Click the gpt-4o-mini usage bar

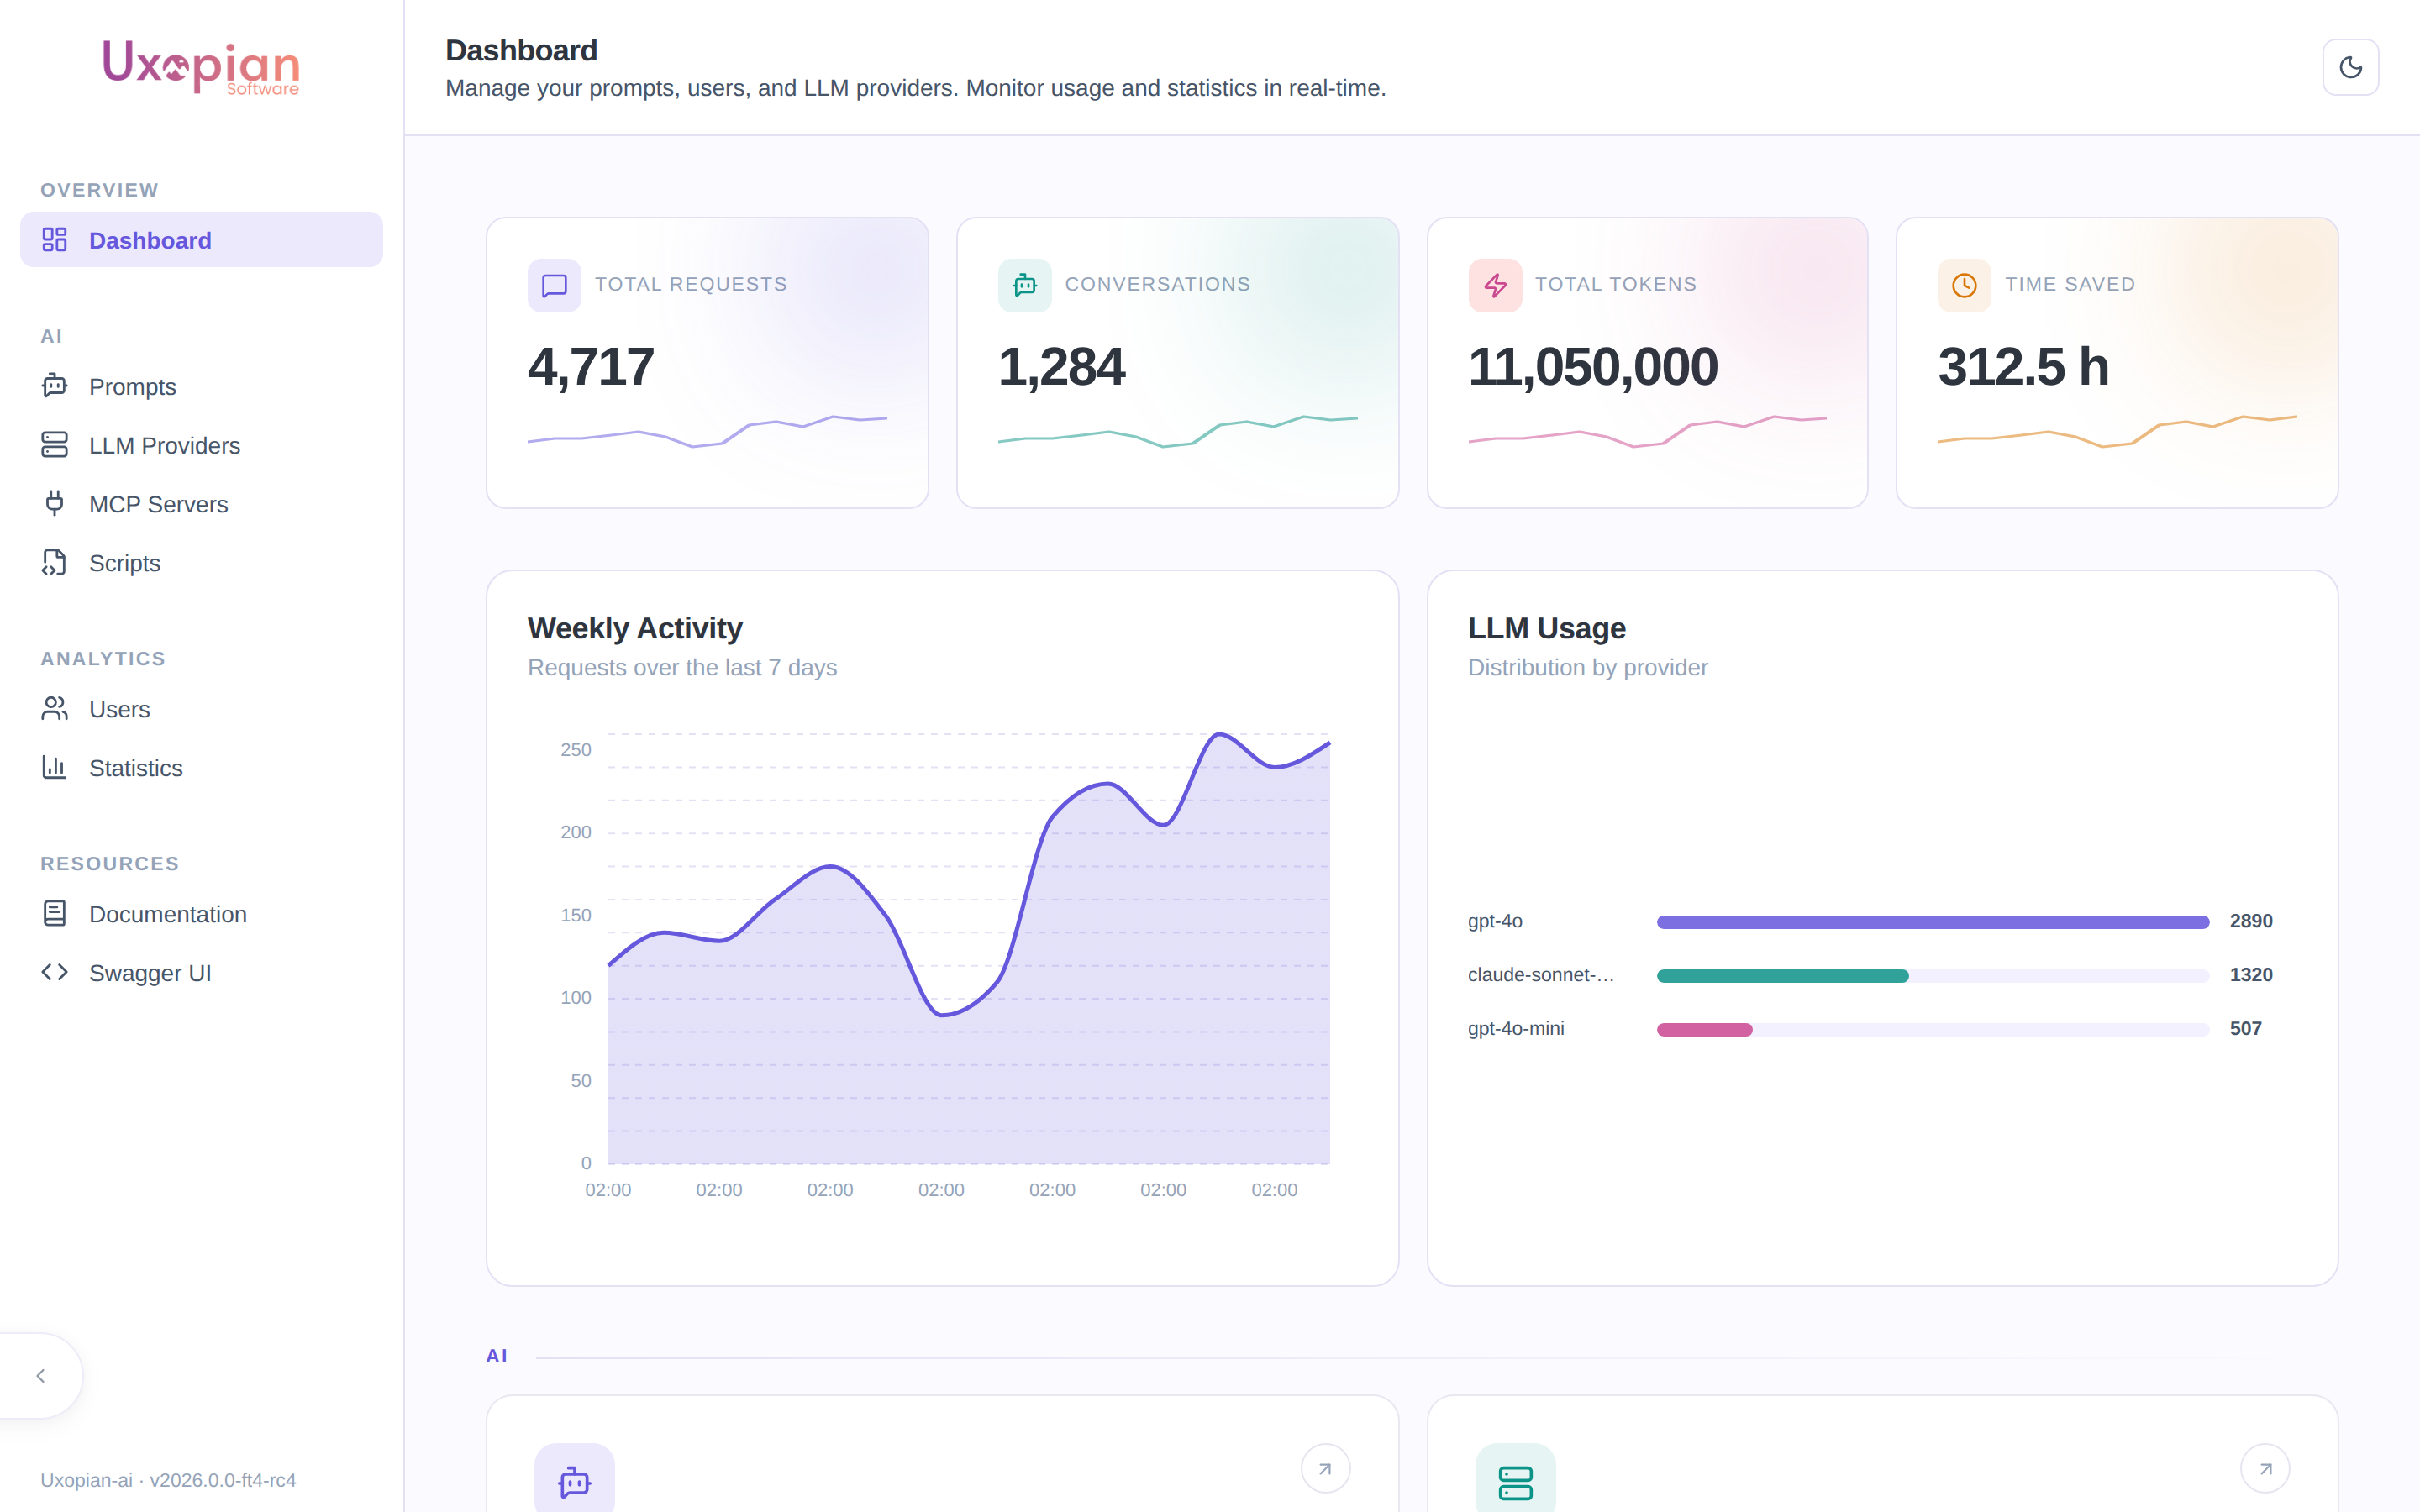(1932, 1030)
